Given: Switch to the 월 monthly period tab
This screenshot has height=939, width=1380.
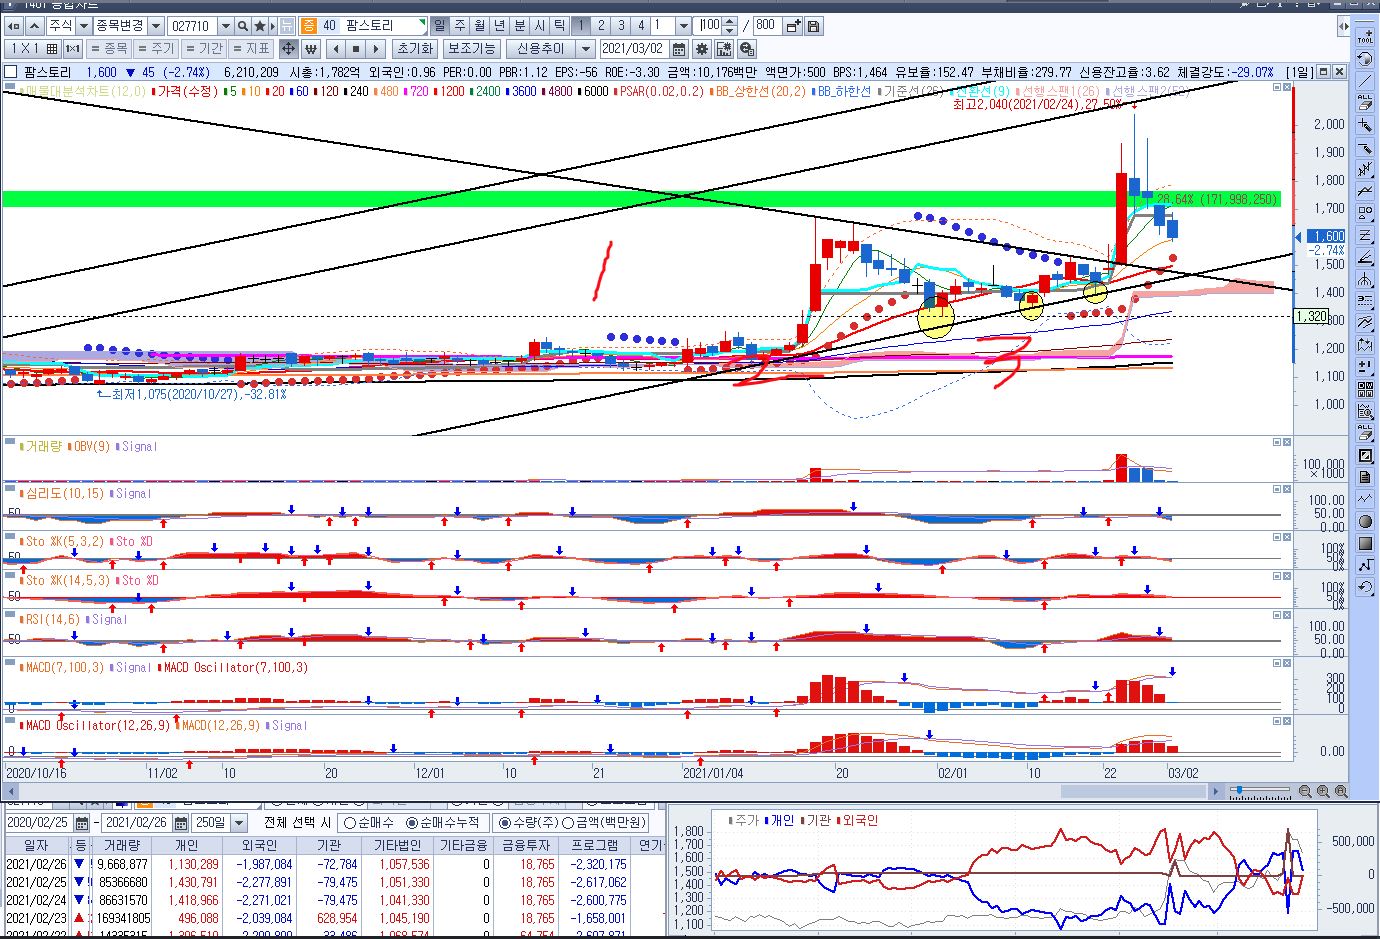Looking at the screenshot, I should point(479,26).
